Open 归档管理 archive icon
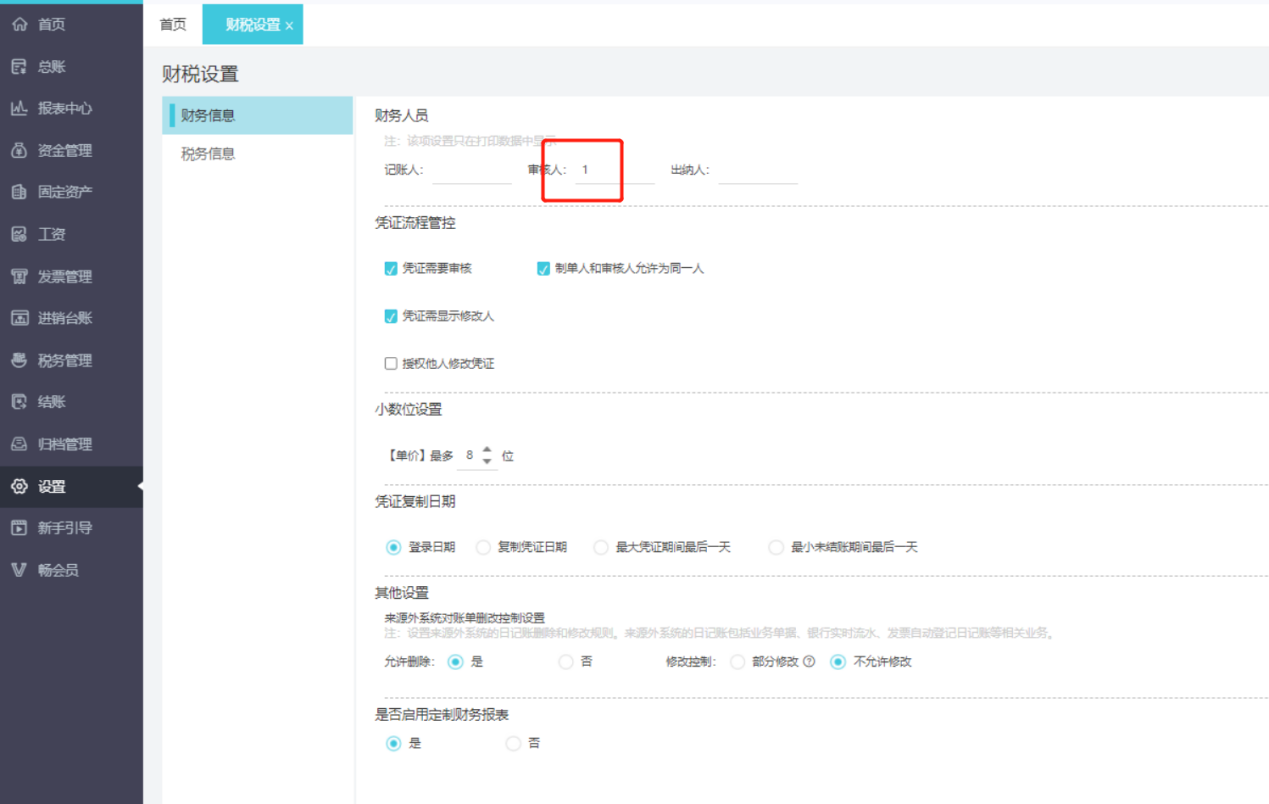The width and height of the screenshot is (1269, 804). pos(19,444)
